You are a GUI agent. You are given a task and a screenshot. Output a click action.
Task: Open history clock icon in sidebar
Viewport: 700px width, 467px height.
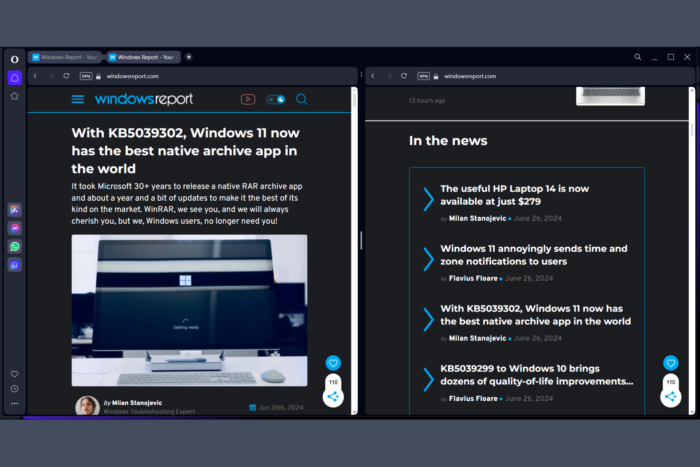[x=15, y=388]
